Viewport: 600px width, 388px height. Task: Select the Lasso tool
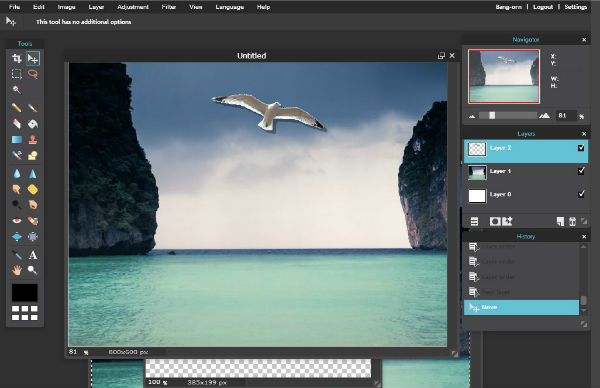(x=33, y=73)
